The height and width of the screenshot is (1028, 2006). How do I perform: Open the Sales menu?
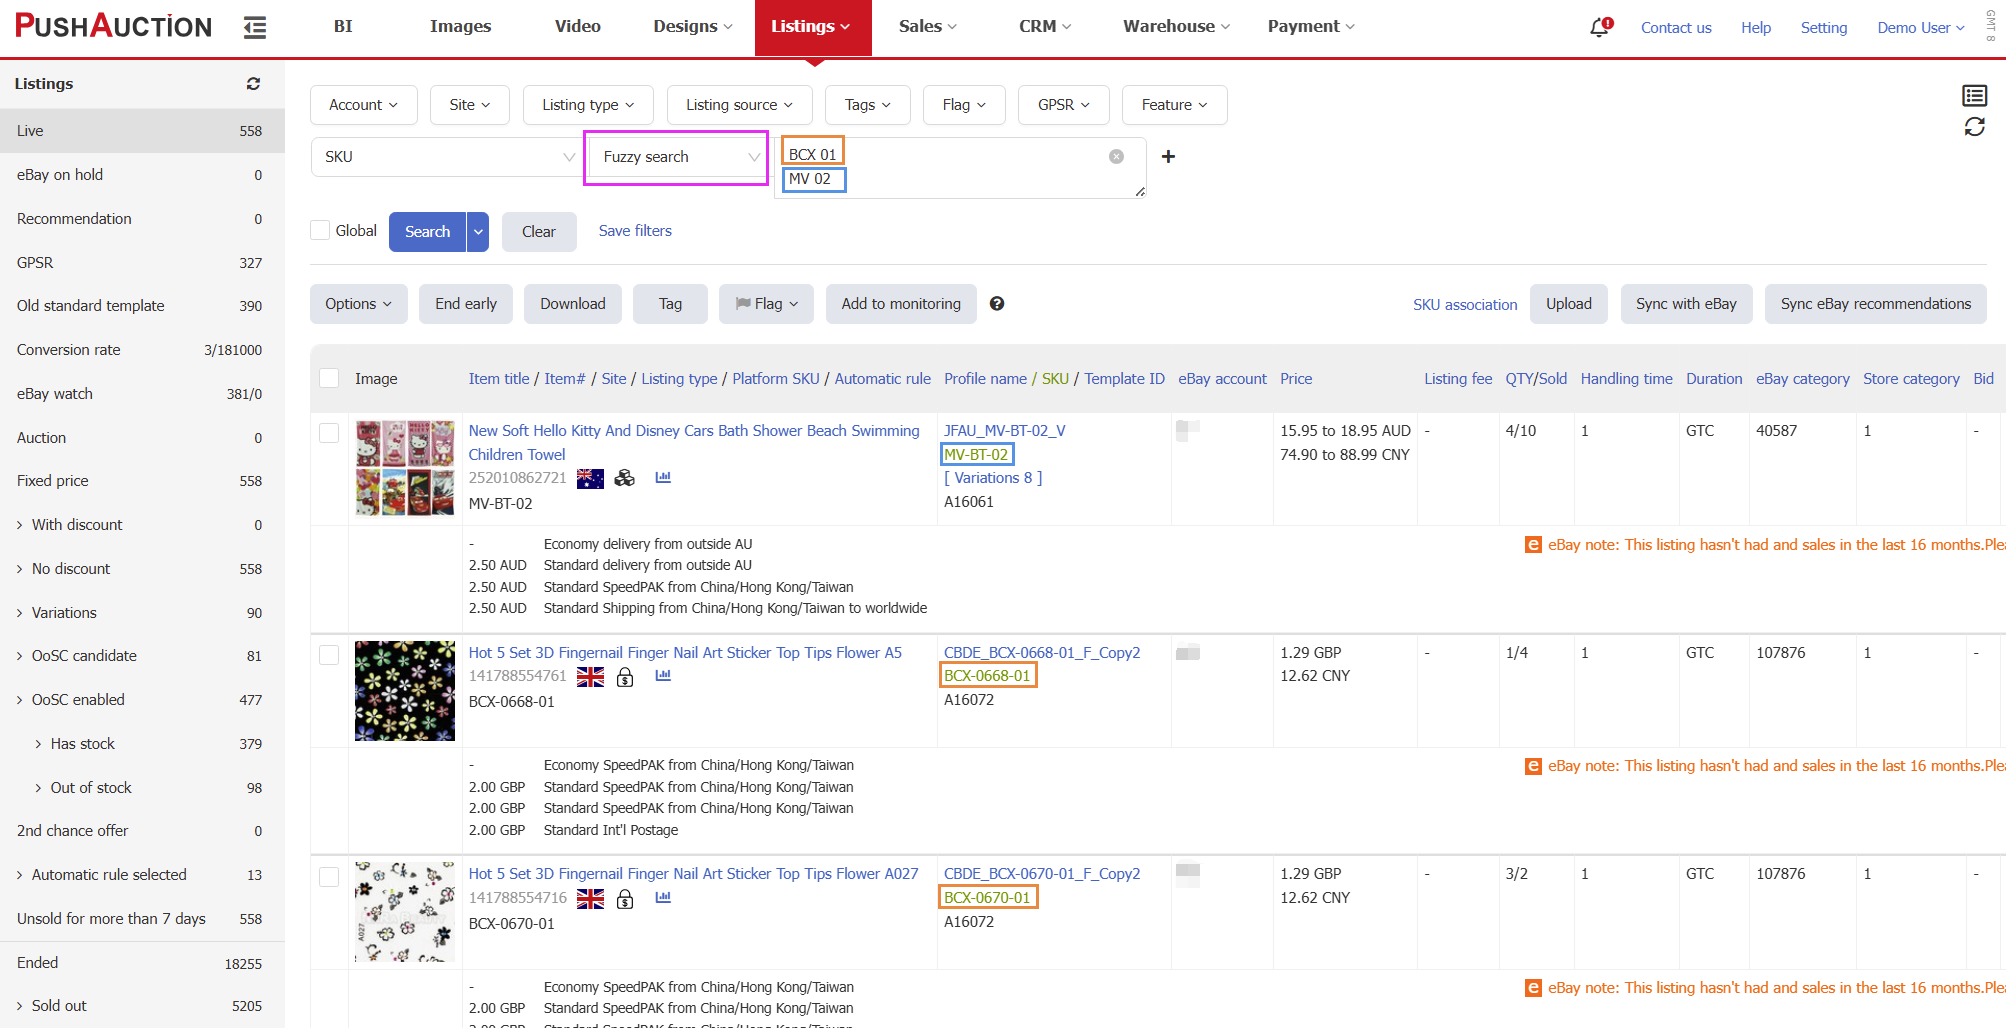tap(927, 27)
